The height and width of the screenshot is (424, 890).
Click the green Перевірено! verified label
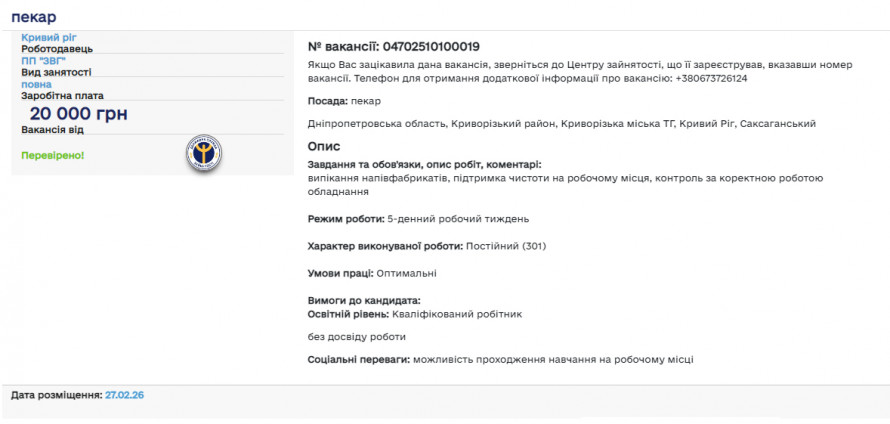click(x=53, y=156)
